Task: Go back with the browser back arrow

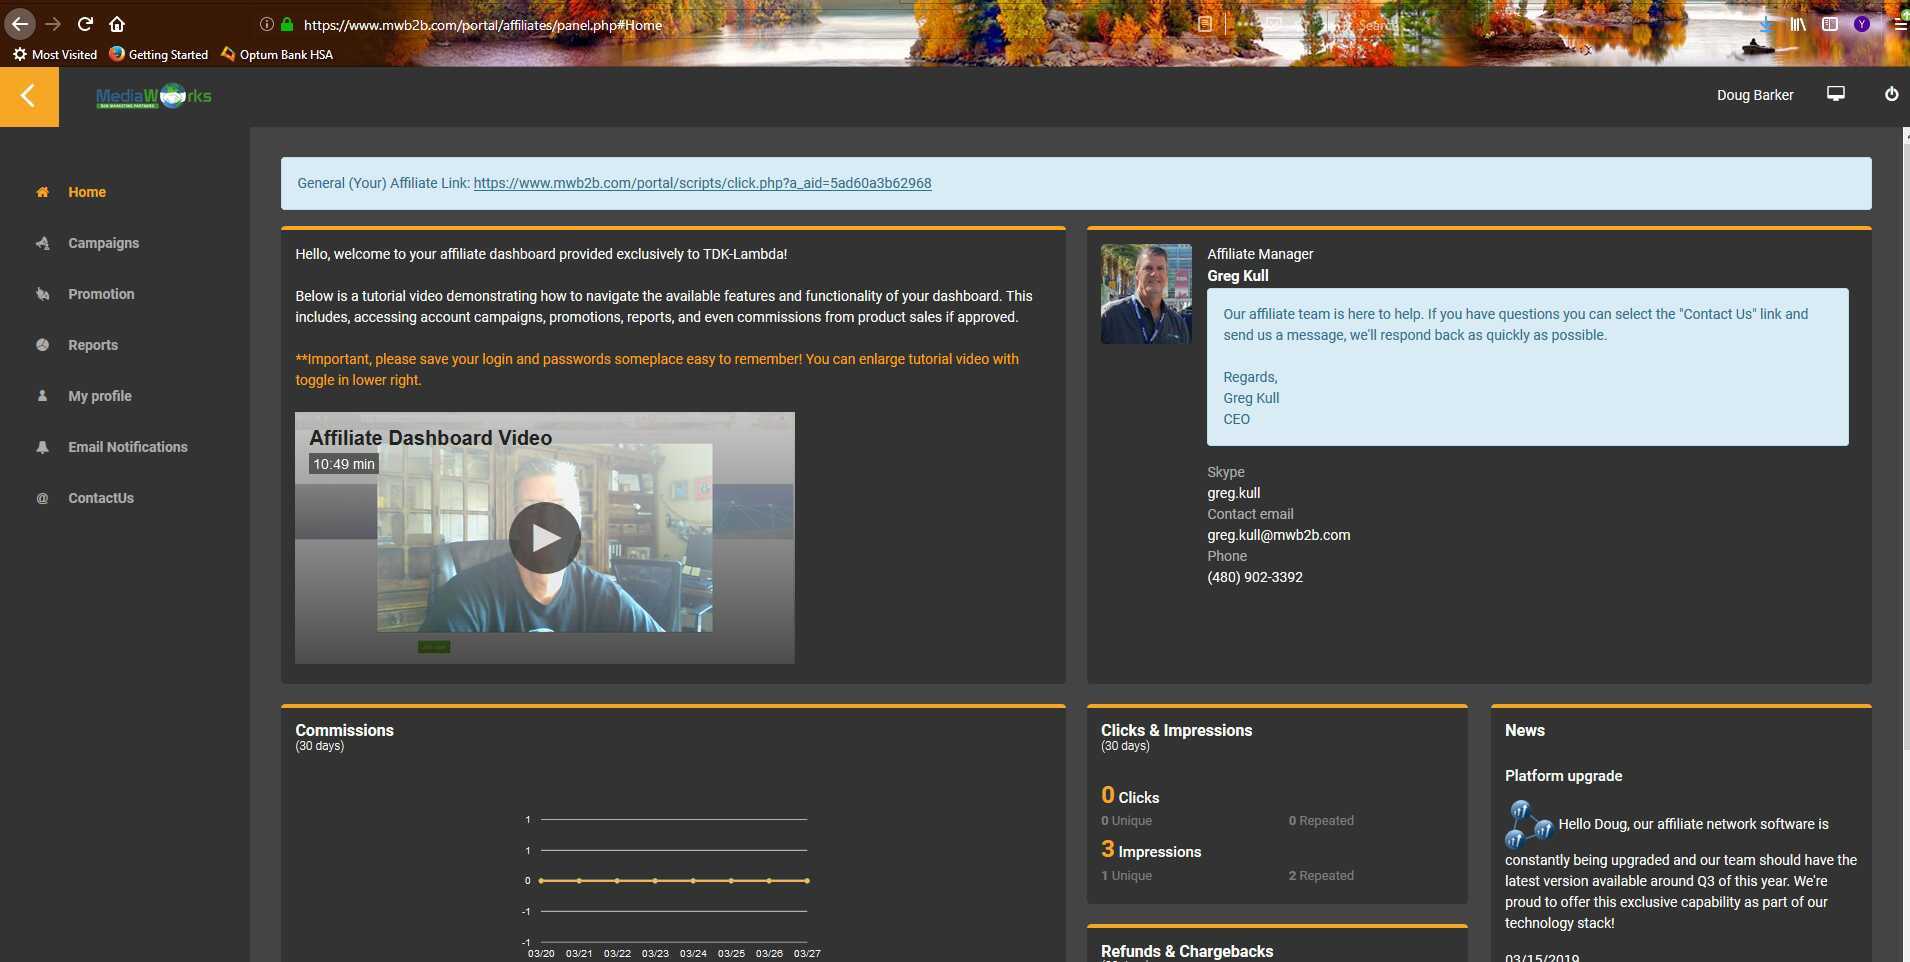Action: click(x=20, y=24)
